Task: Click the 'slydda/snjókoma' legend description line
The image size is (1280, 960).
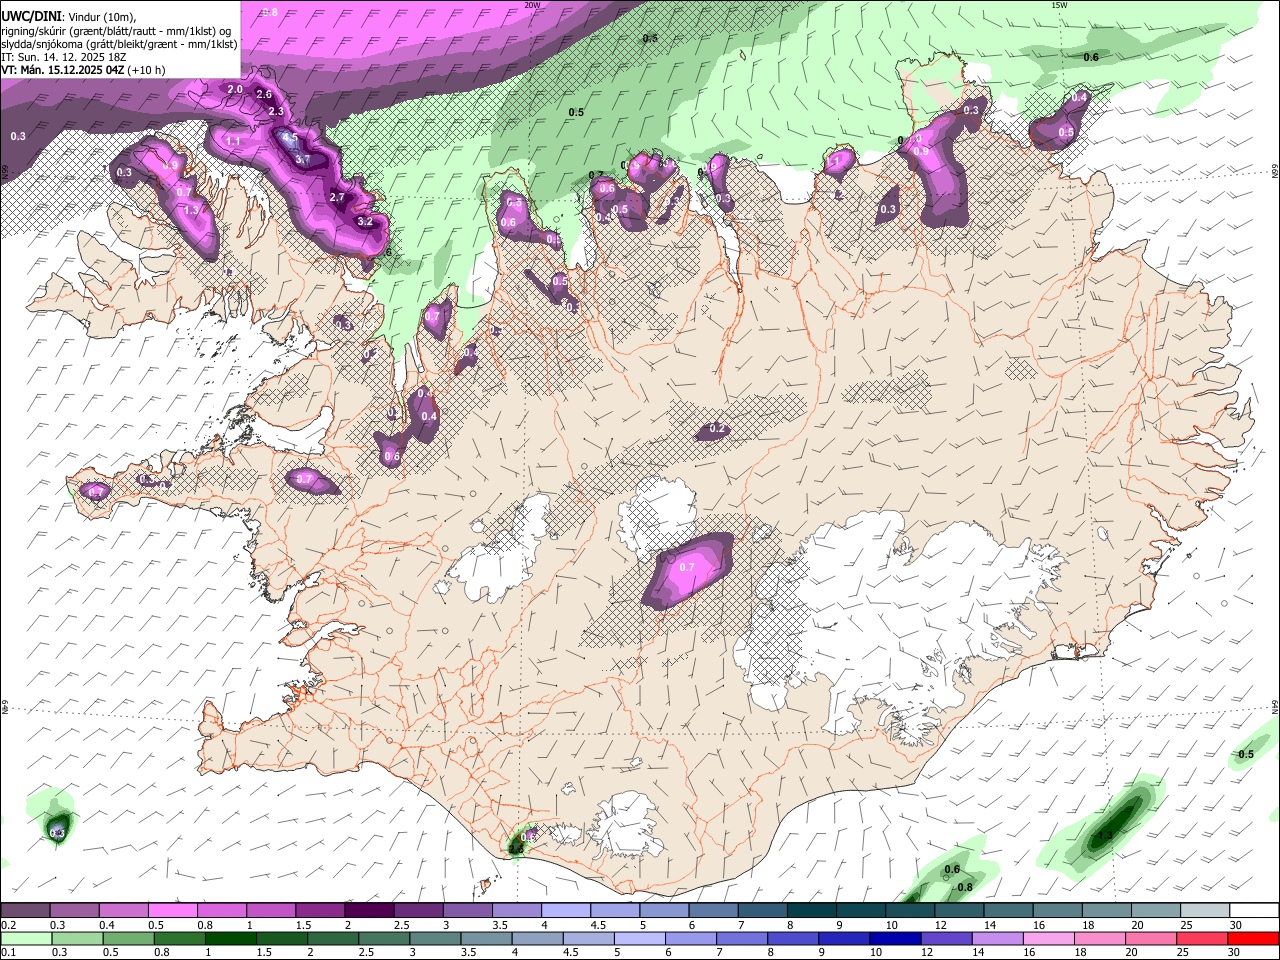Action: click(x=119, y=43)
